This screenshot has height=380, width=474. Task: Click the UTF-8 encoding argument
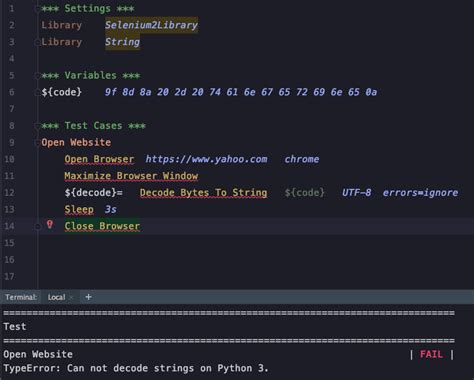[x=356, y=192]
